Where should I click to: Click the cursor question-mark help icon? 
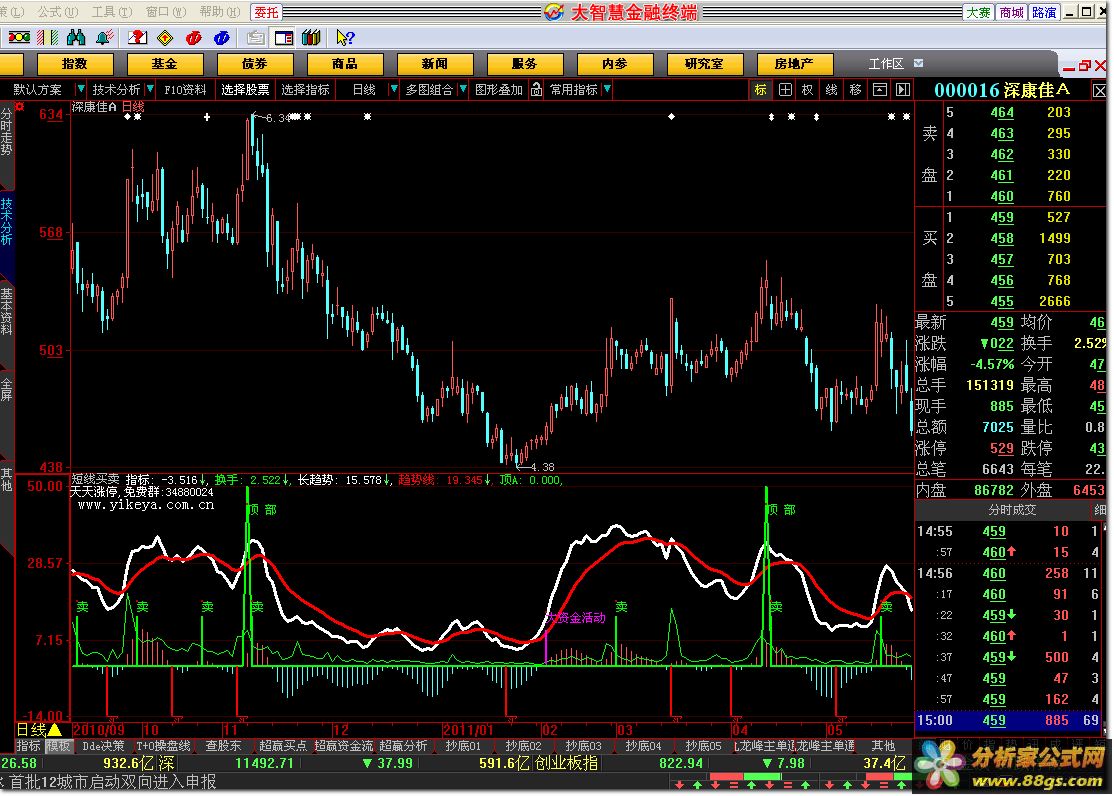coord(345,37)
